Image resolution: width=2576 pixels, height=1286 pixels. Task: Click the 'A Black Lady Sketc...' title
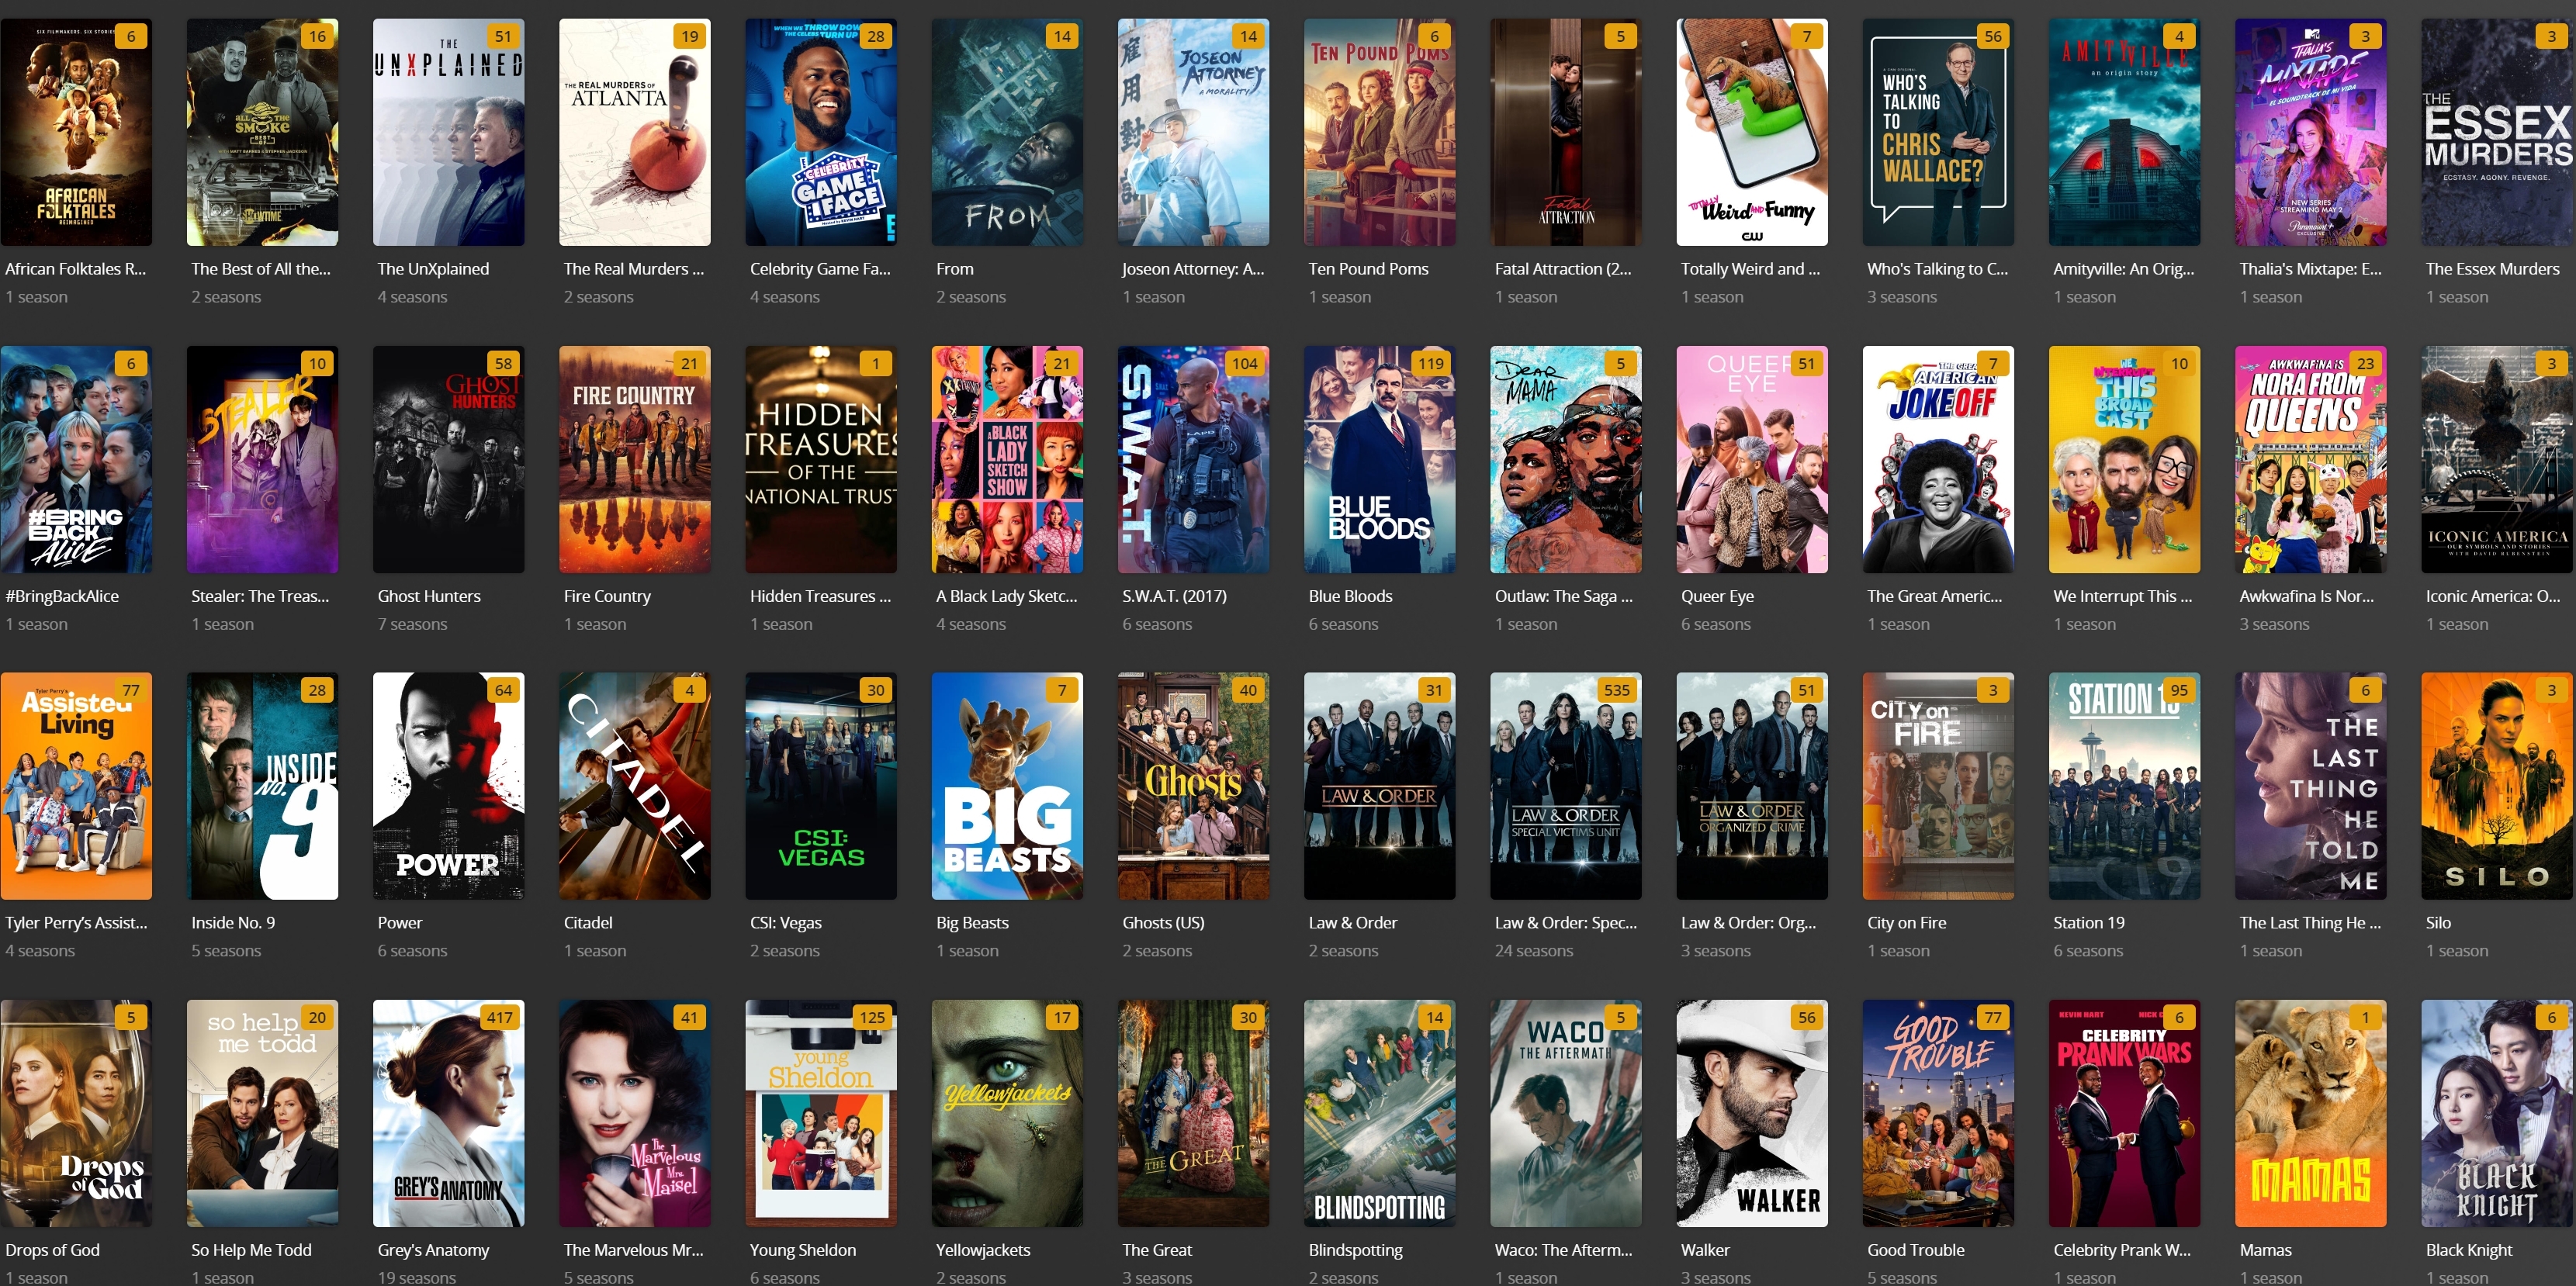1006,596
